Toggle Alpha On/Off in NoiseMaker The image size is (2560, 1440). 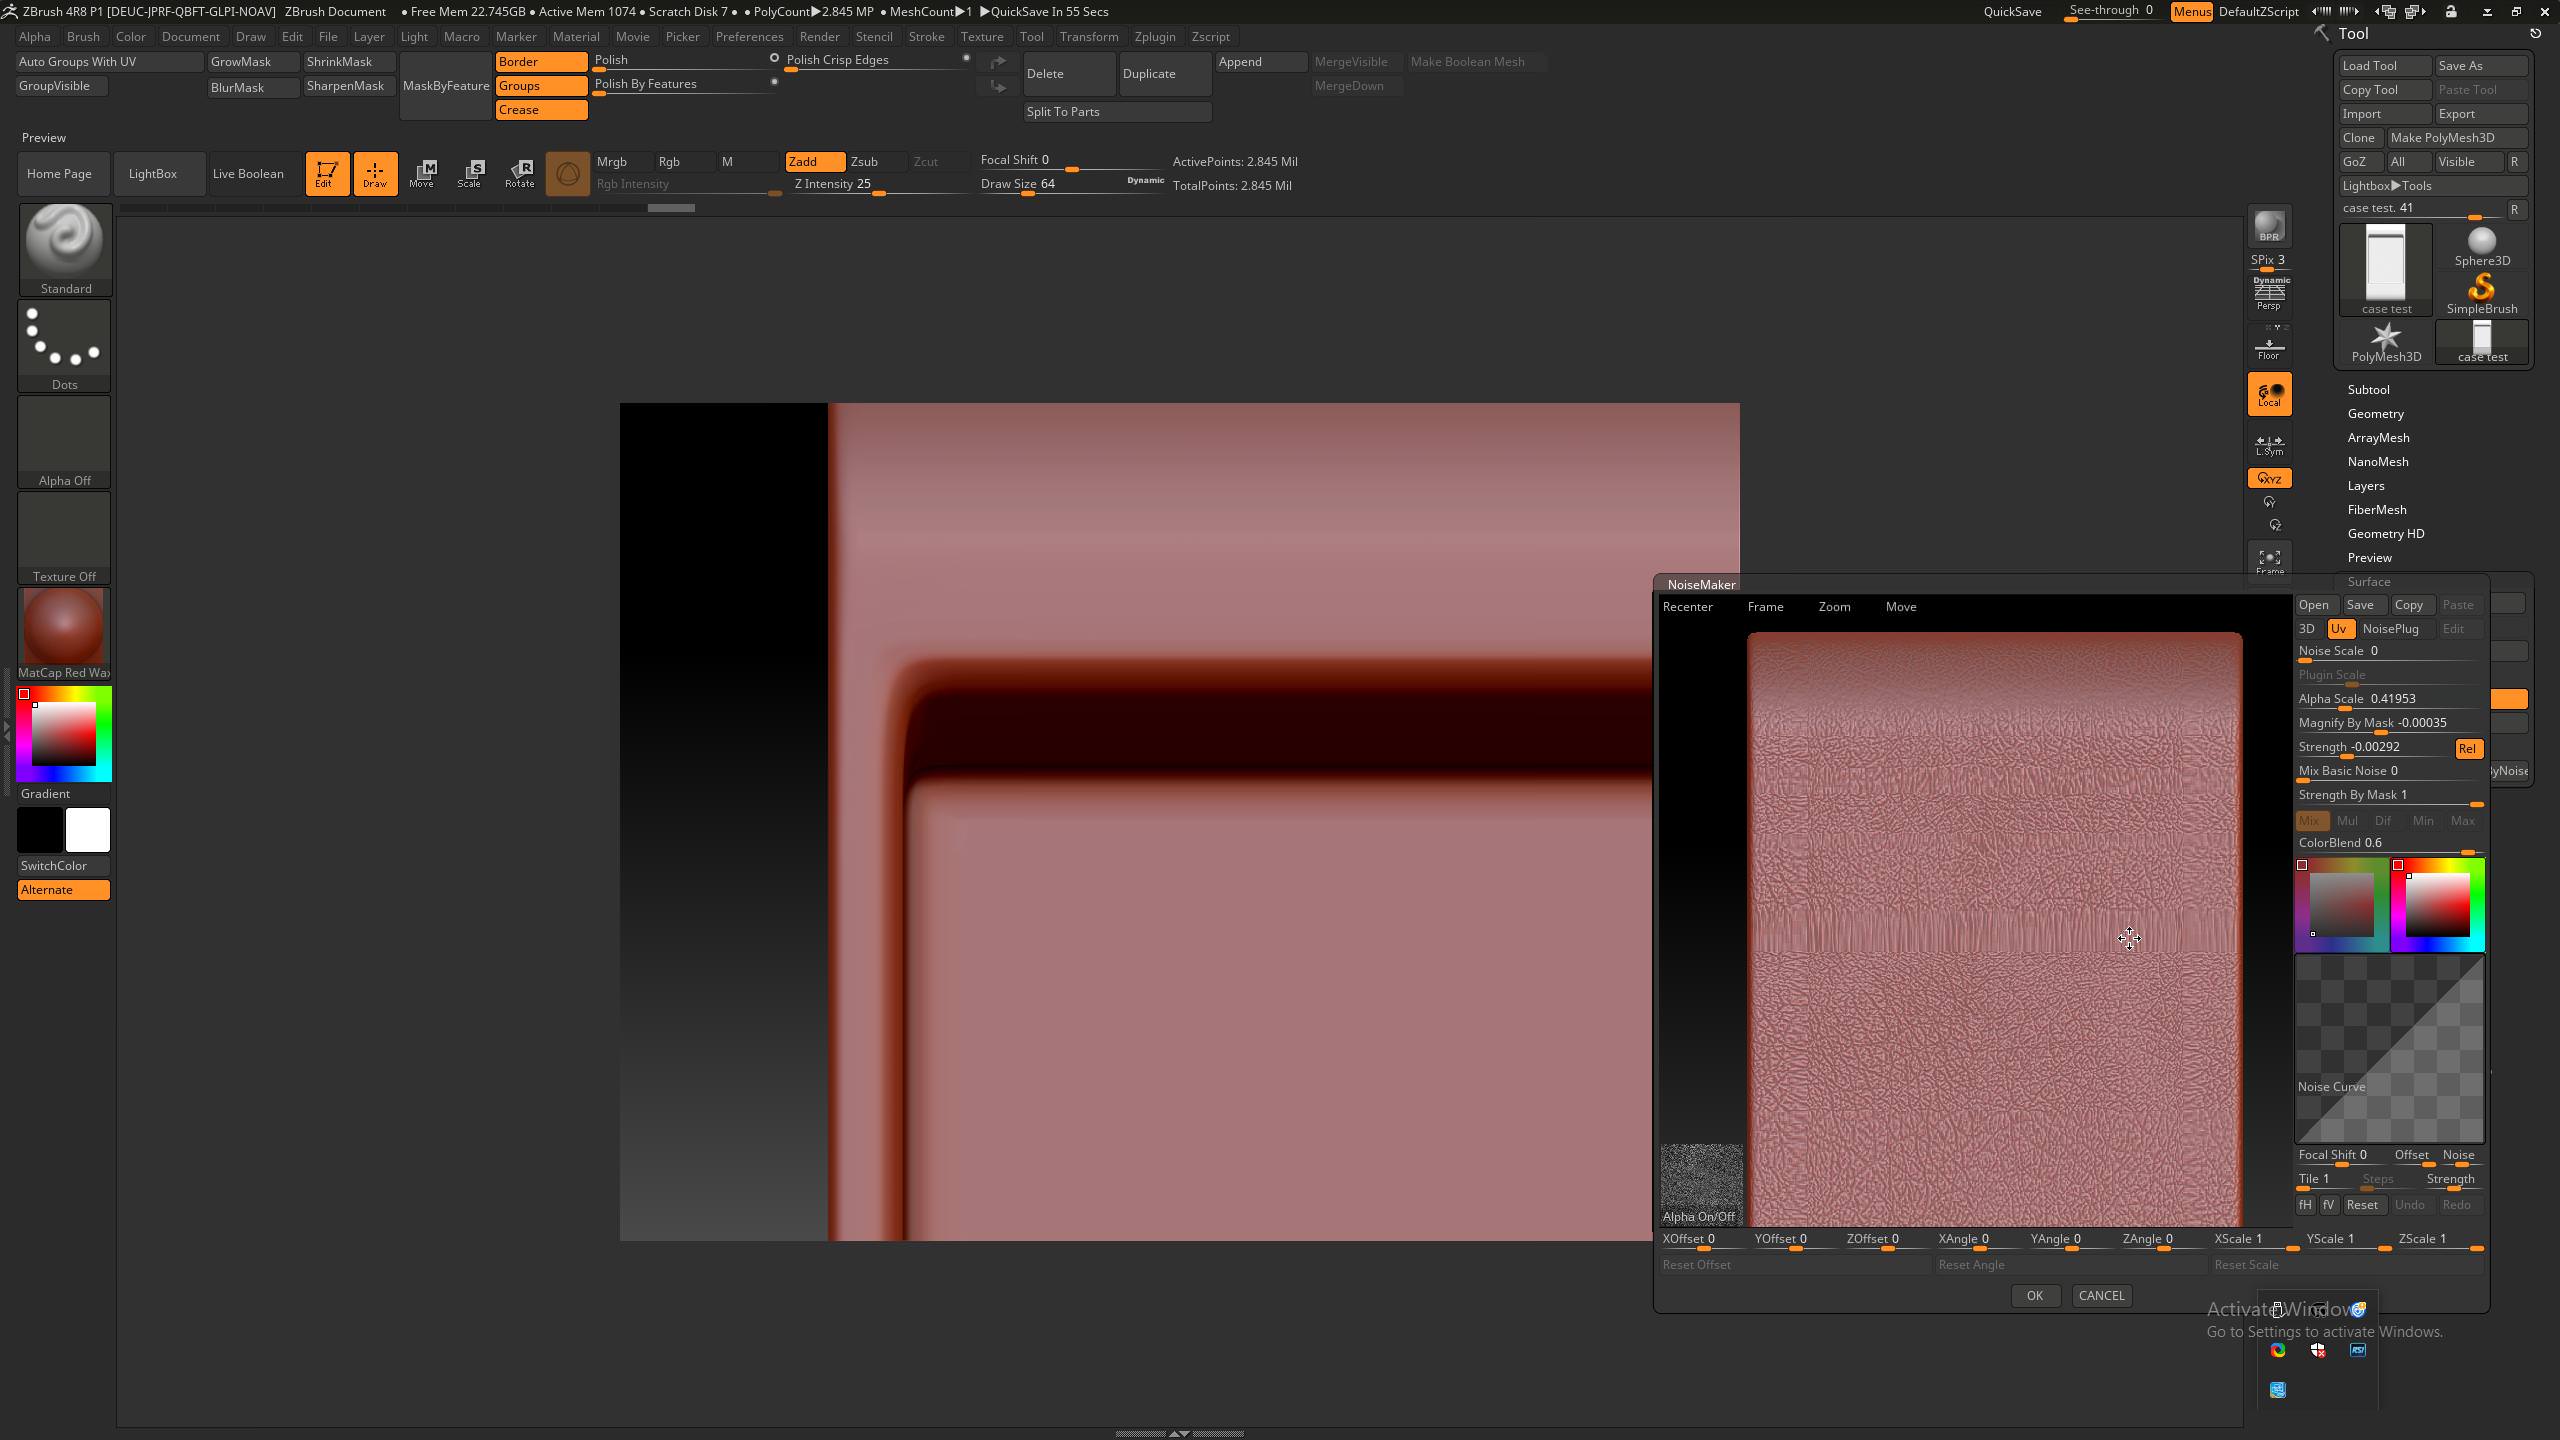1701,1185
